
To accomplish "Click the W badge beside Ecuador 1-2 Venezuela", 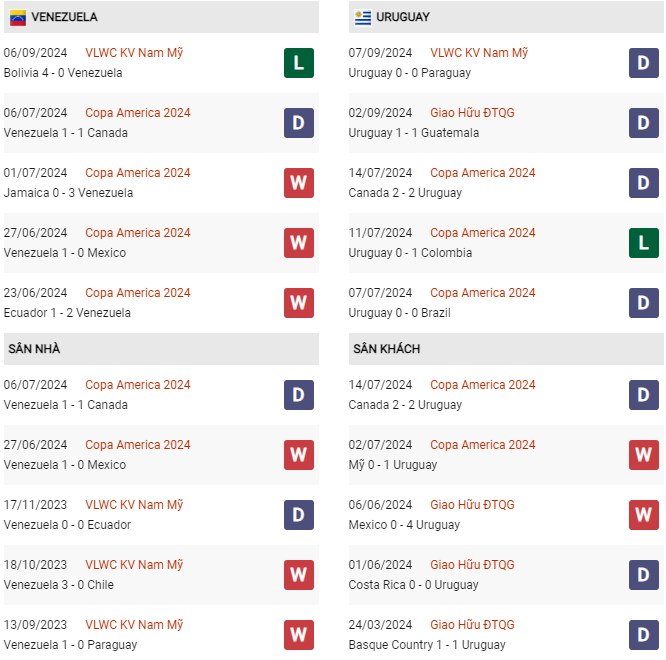I will [299, 303].
